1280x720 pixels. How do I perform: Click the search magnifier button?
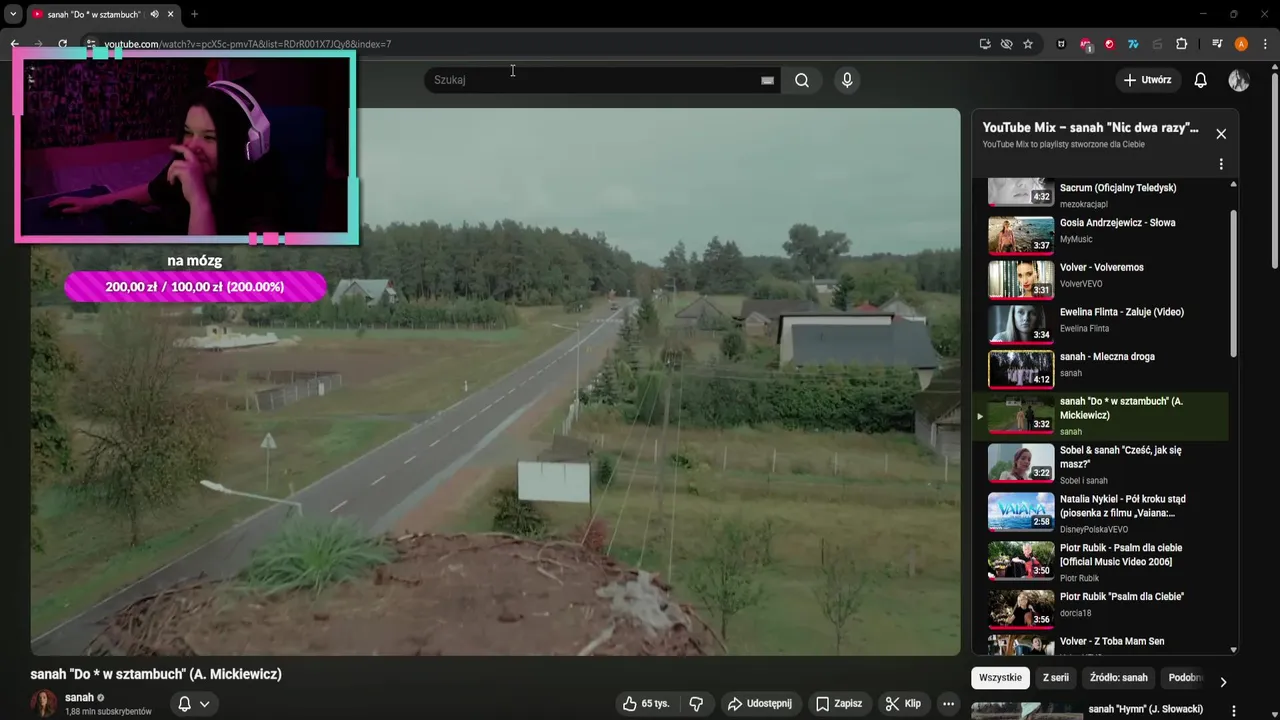click(x=802, y=80)
